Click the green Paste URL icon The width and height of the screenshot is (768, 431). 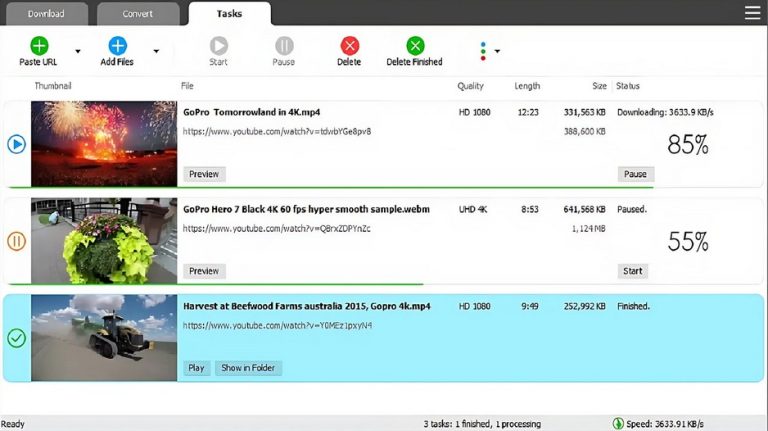(x=39, y=46)
